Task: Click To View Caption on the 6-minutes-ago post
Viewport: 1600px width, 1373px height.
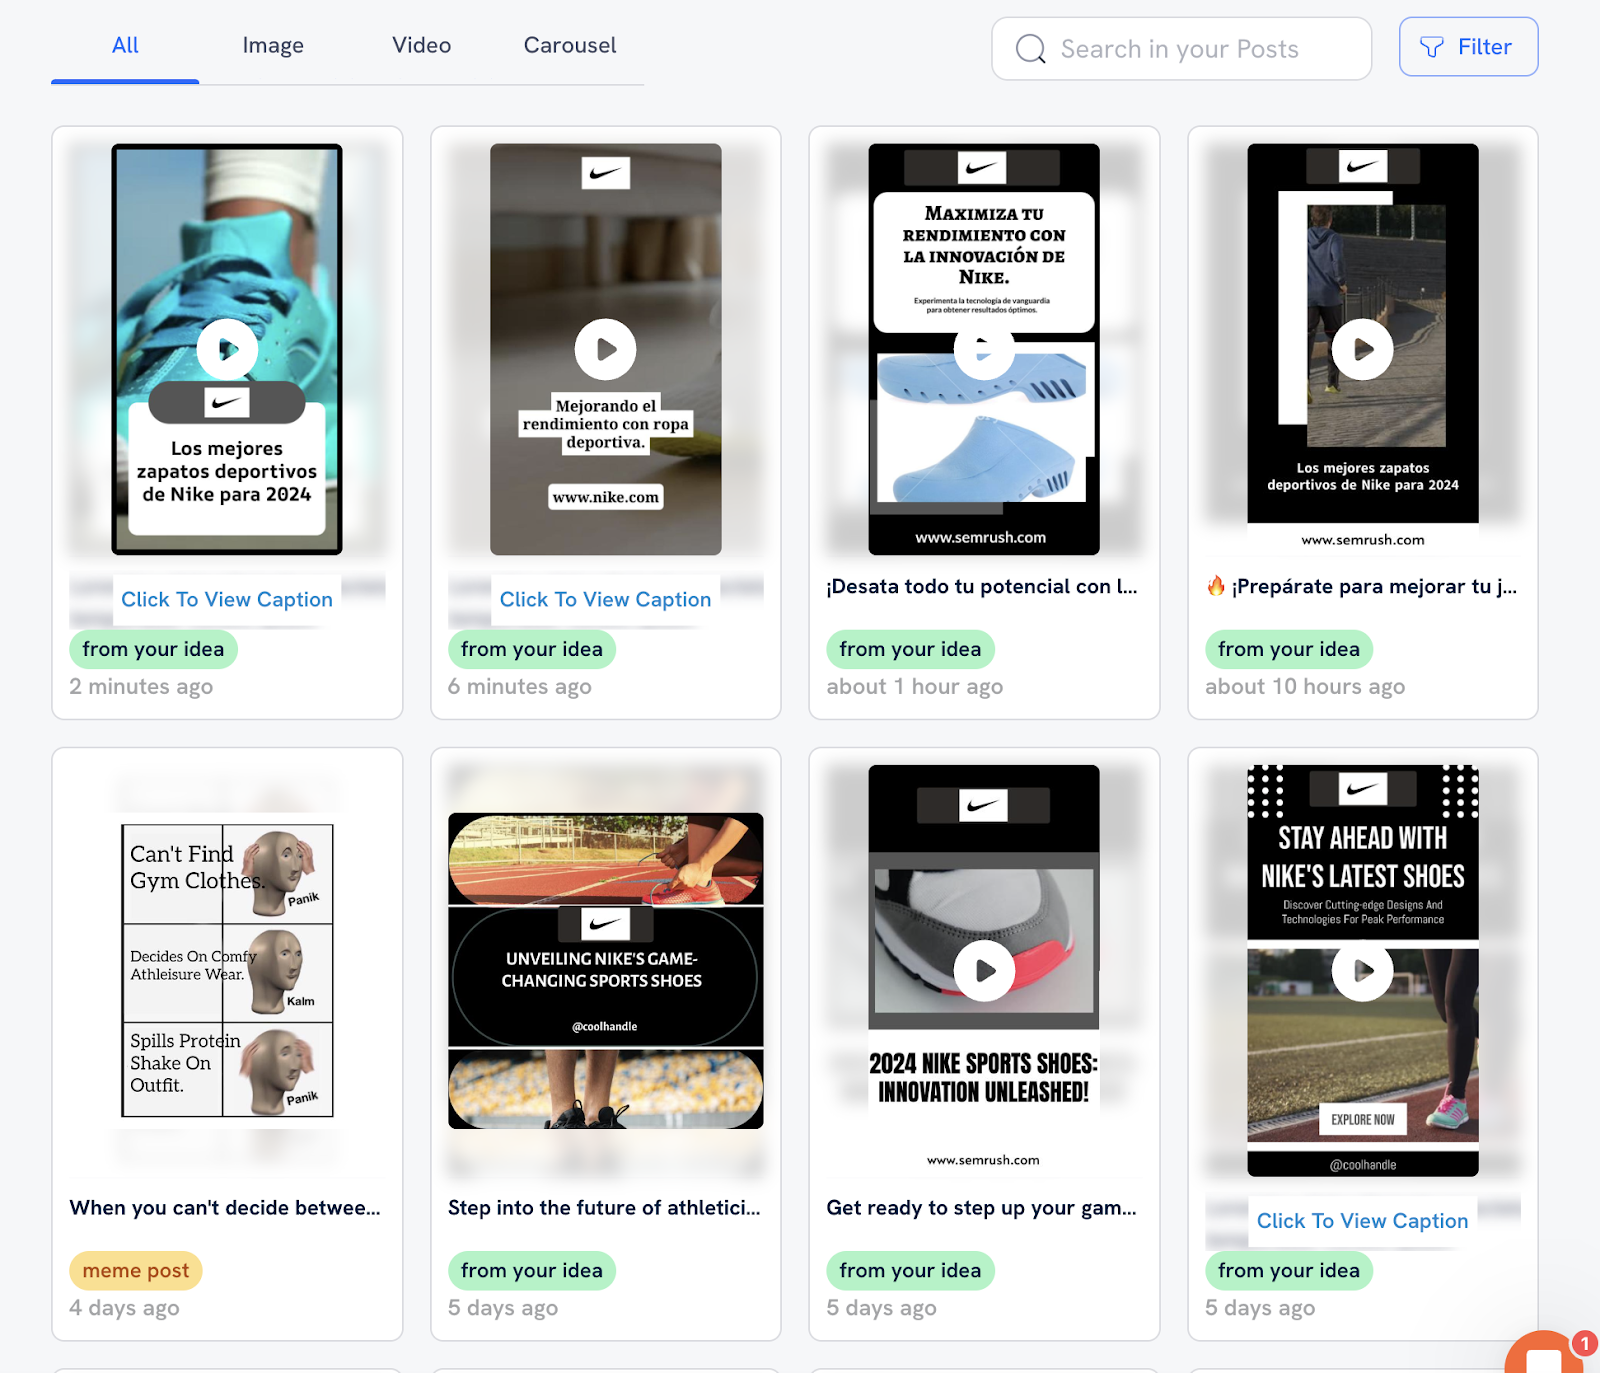Action: (x=605, y=599)
